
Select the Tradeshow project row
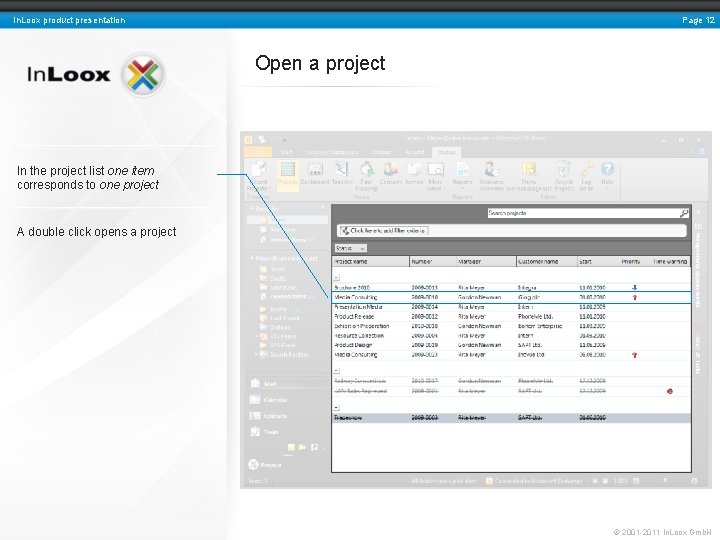pyautogui.click(x=511, y=418)
